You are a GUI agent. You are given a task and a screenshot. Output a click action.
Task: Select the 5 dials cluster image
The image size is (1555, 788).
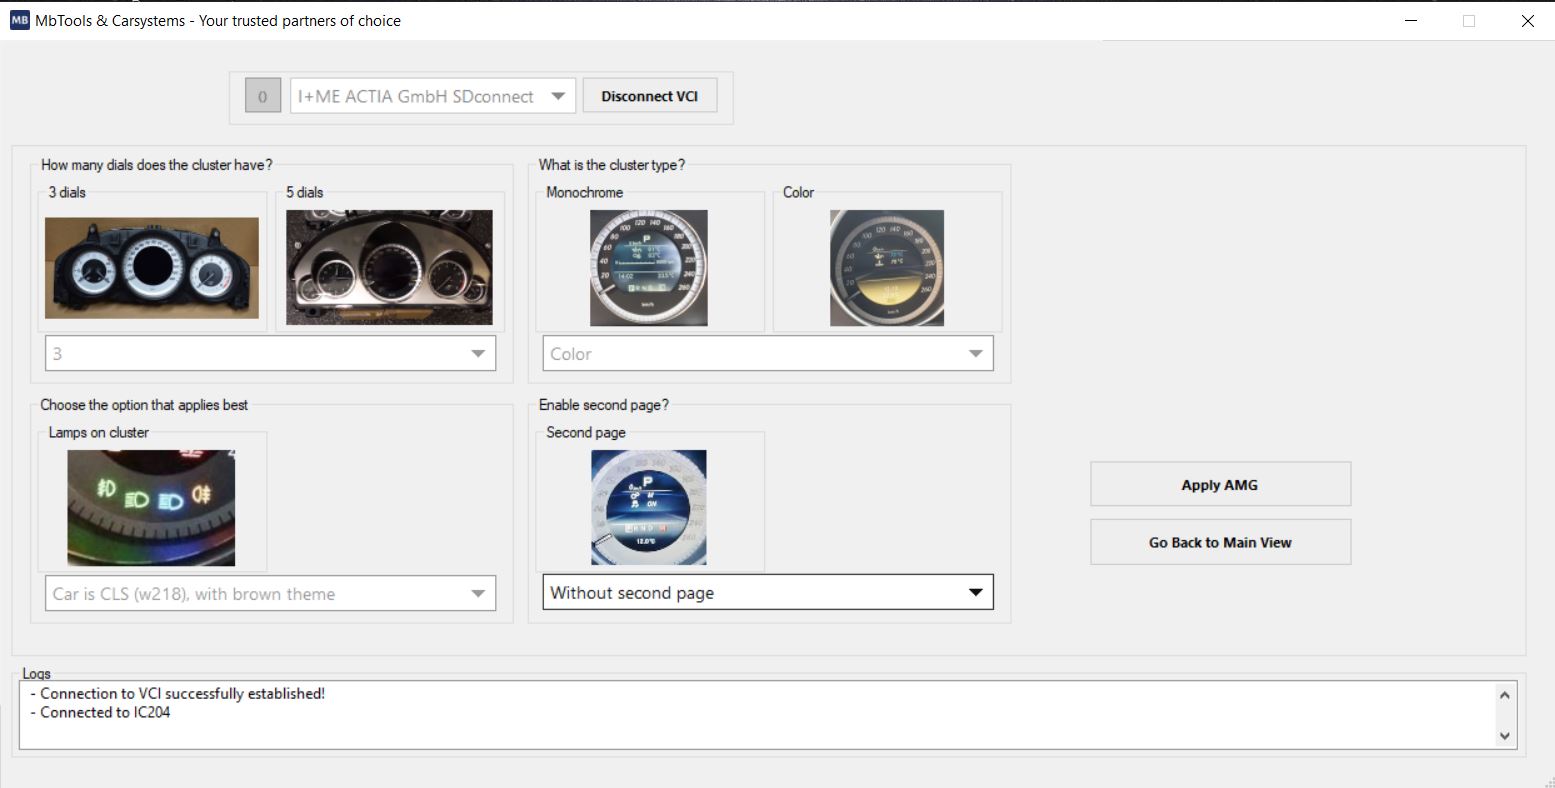[x=388, y=266]
